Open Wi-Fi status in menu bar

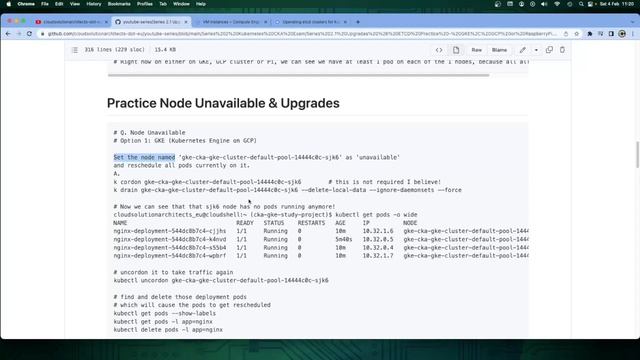(557, 4)
